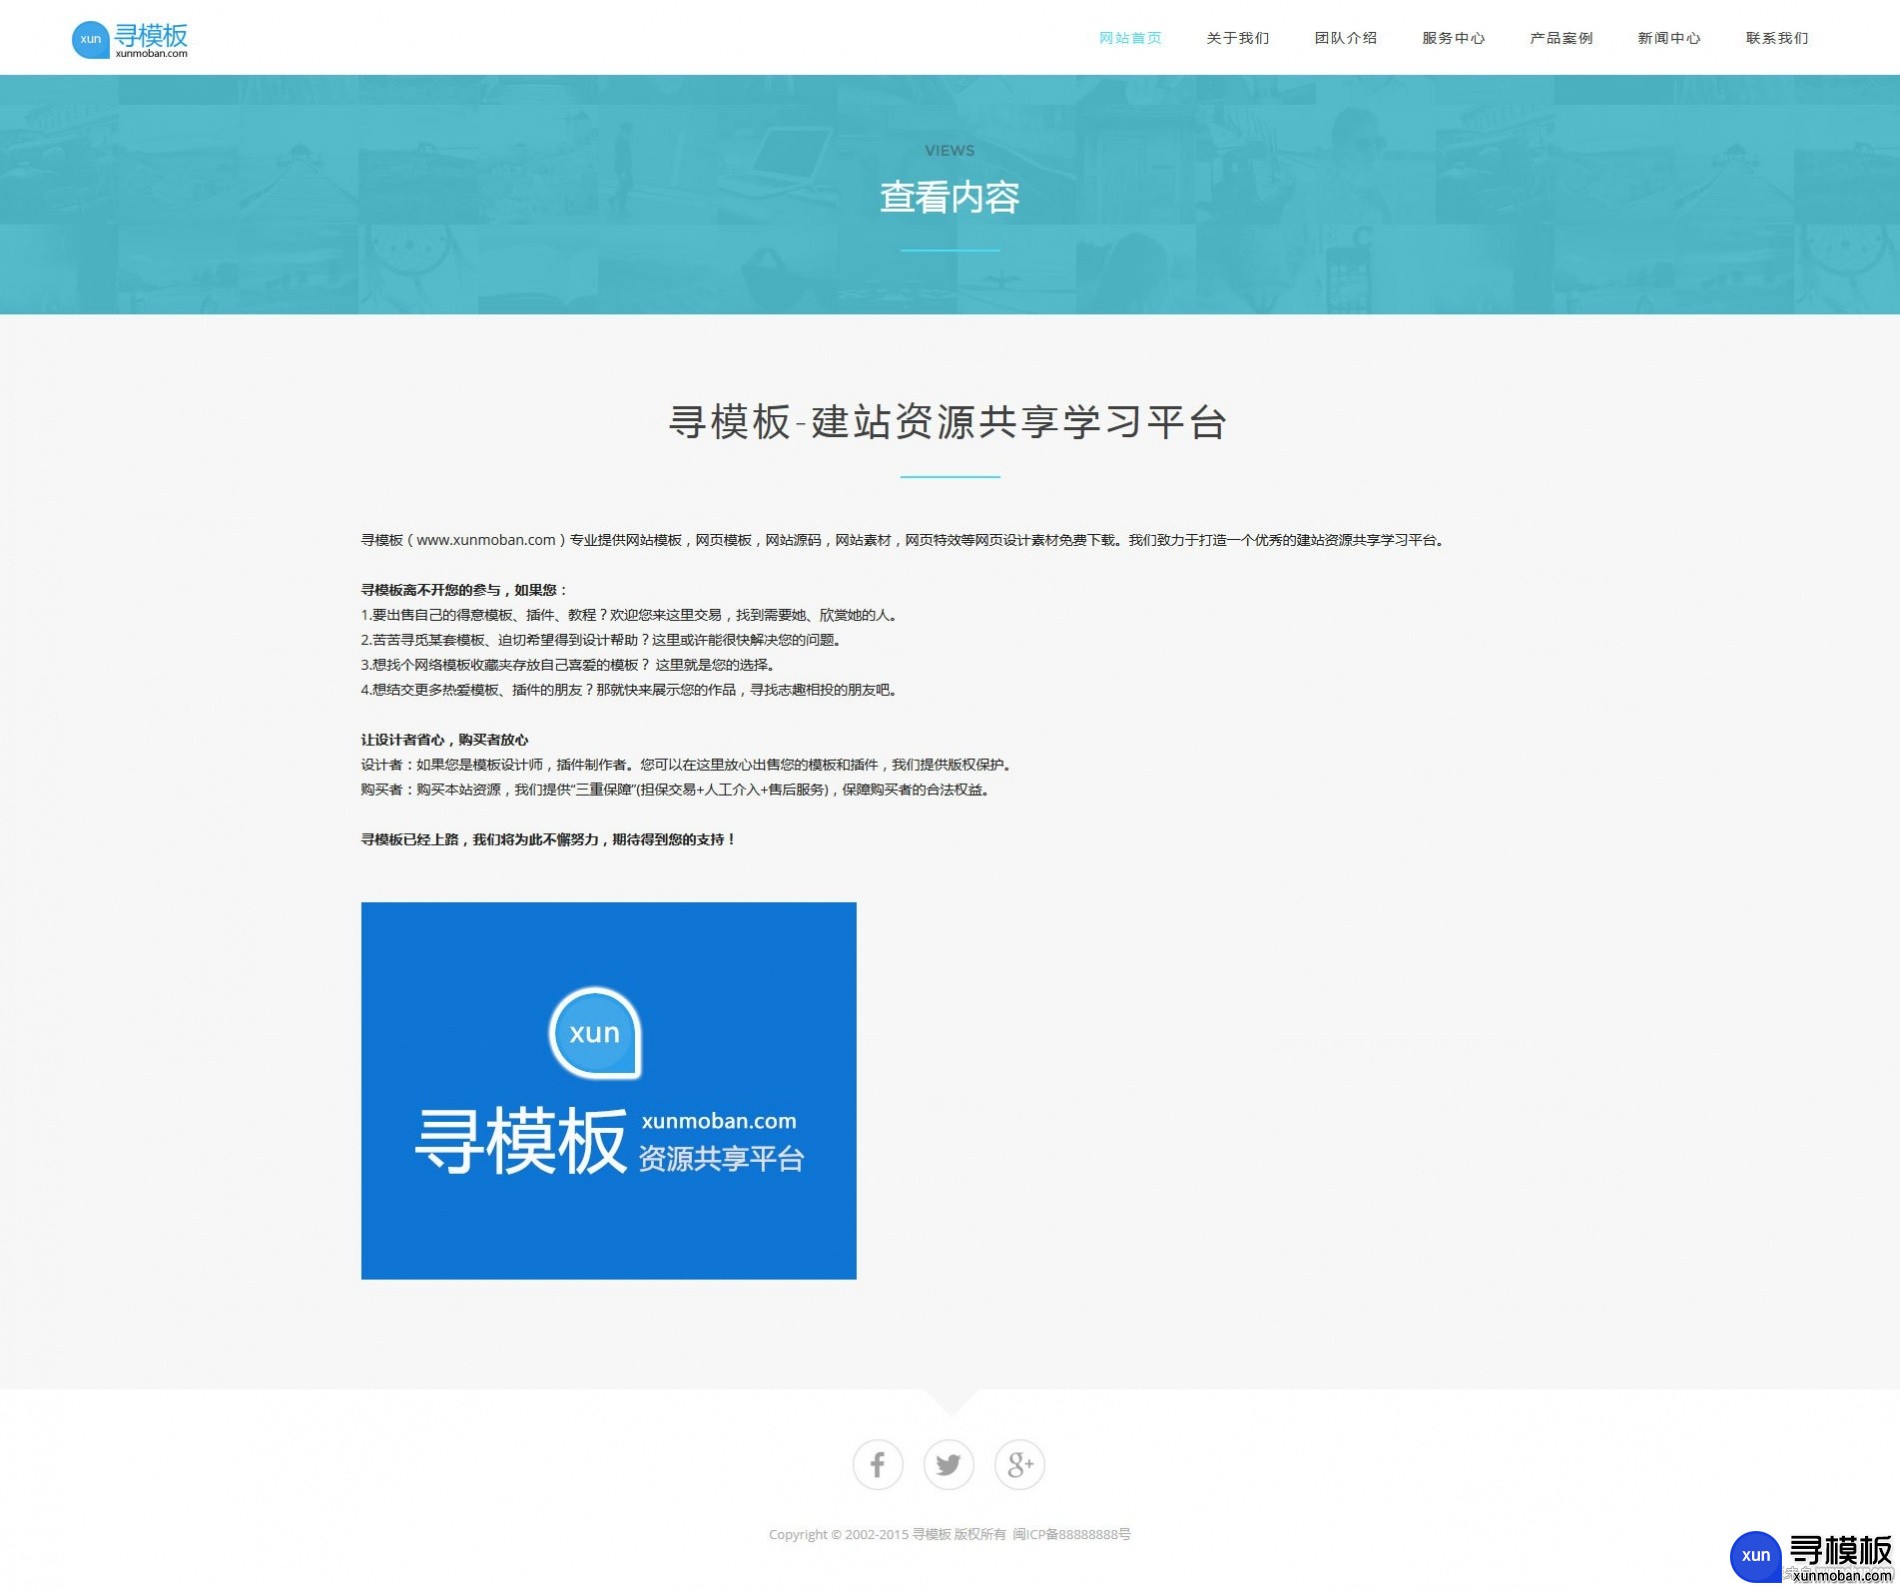Click the Copyright 2002-2015 footer text
Image resolution: width=1900 pixels, height=1590 pixels.
tap(950, 1534)
